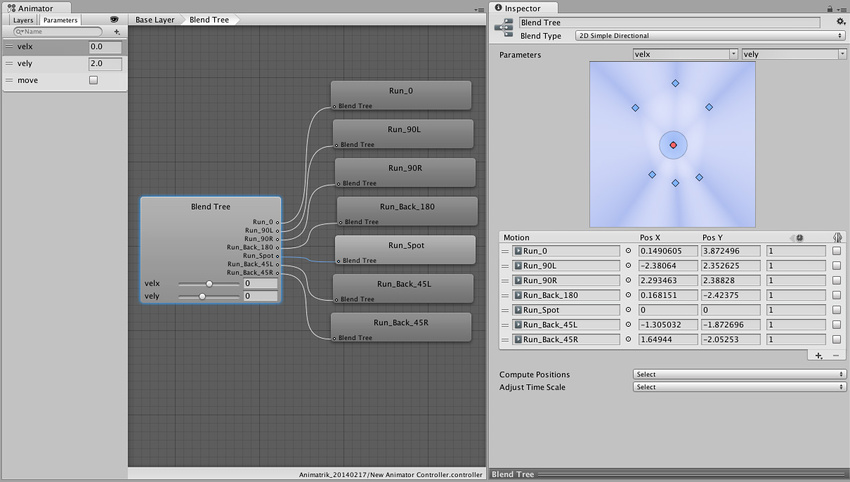This screenshot has height=482, width=850.
Task: Enable the move parameter checkbox
Action: tap(94, 80)
